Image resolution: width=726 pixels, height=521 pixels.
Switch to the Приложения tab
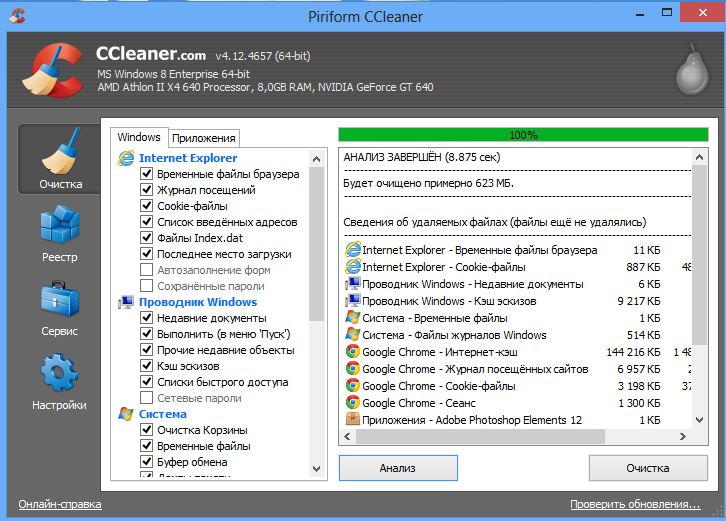[x=204, y=138]
